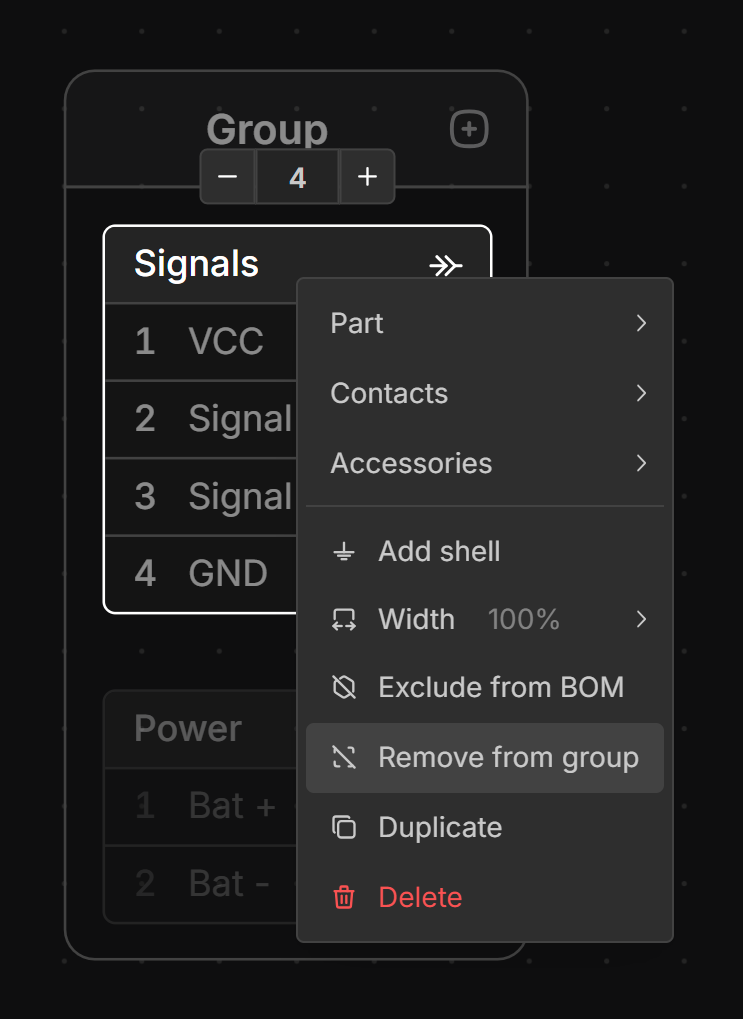Screen dimensions: 743x1019
Task: Click the width icon in context menu
Action: coord(344,620)
